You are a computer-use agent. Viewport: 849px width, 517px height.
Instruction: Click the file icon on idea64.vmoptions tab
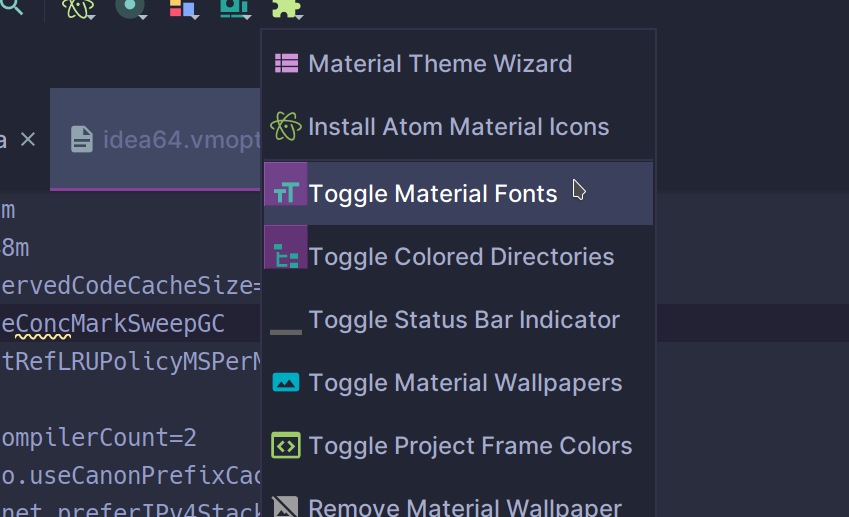(x=82, y=139)
